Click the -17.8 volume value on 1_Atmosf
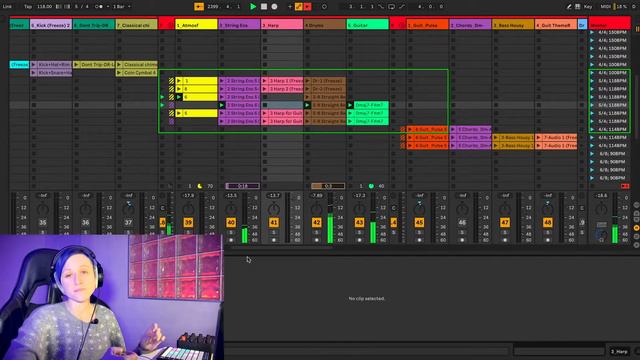The width and height of the screenshot is (640, 360). pyautogui.click(x=188, y=196)
